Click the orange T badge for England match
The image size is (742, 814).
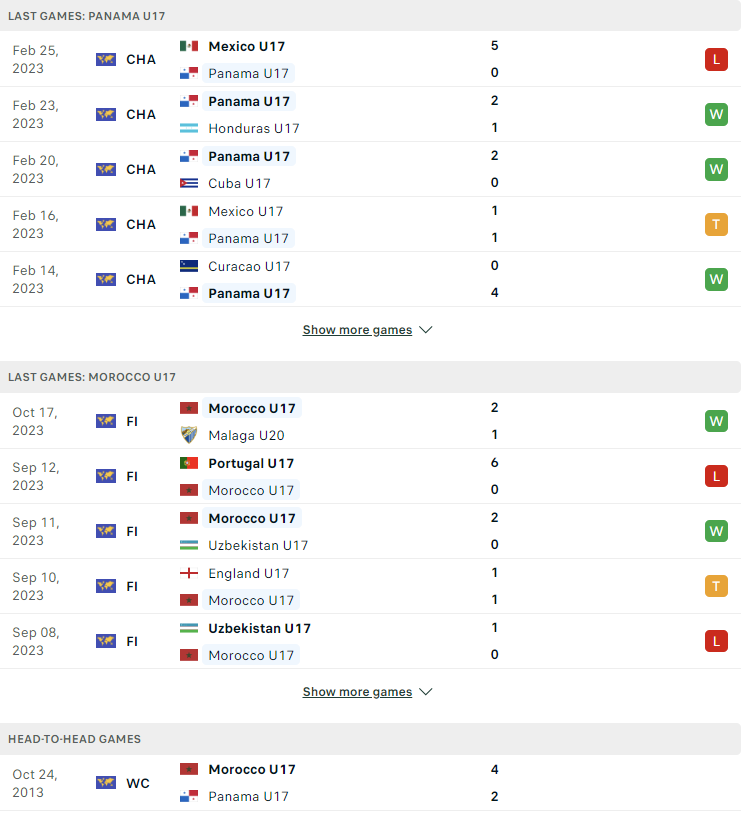(716, 587)
